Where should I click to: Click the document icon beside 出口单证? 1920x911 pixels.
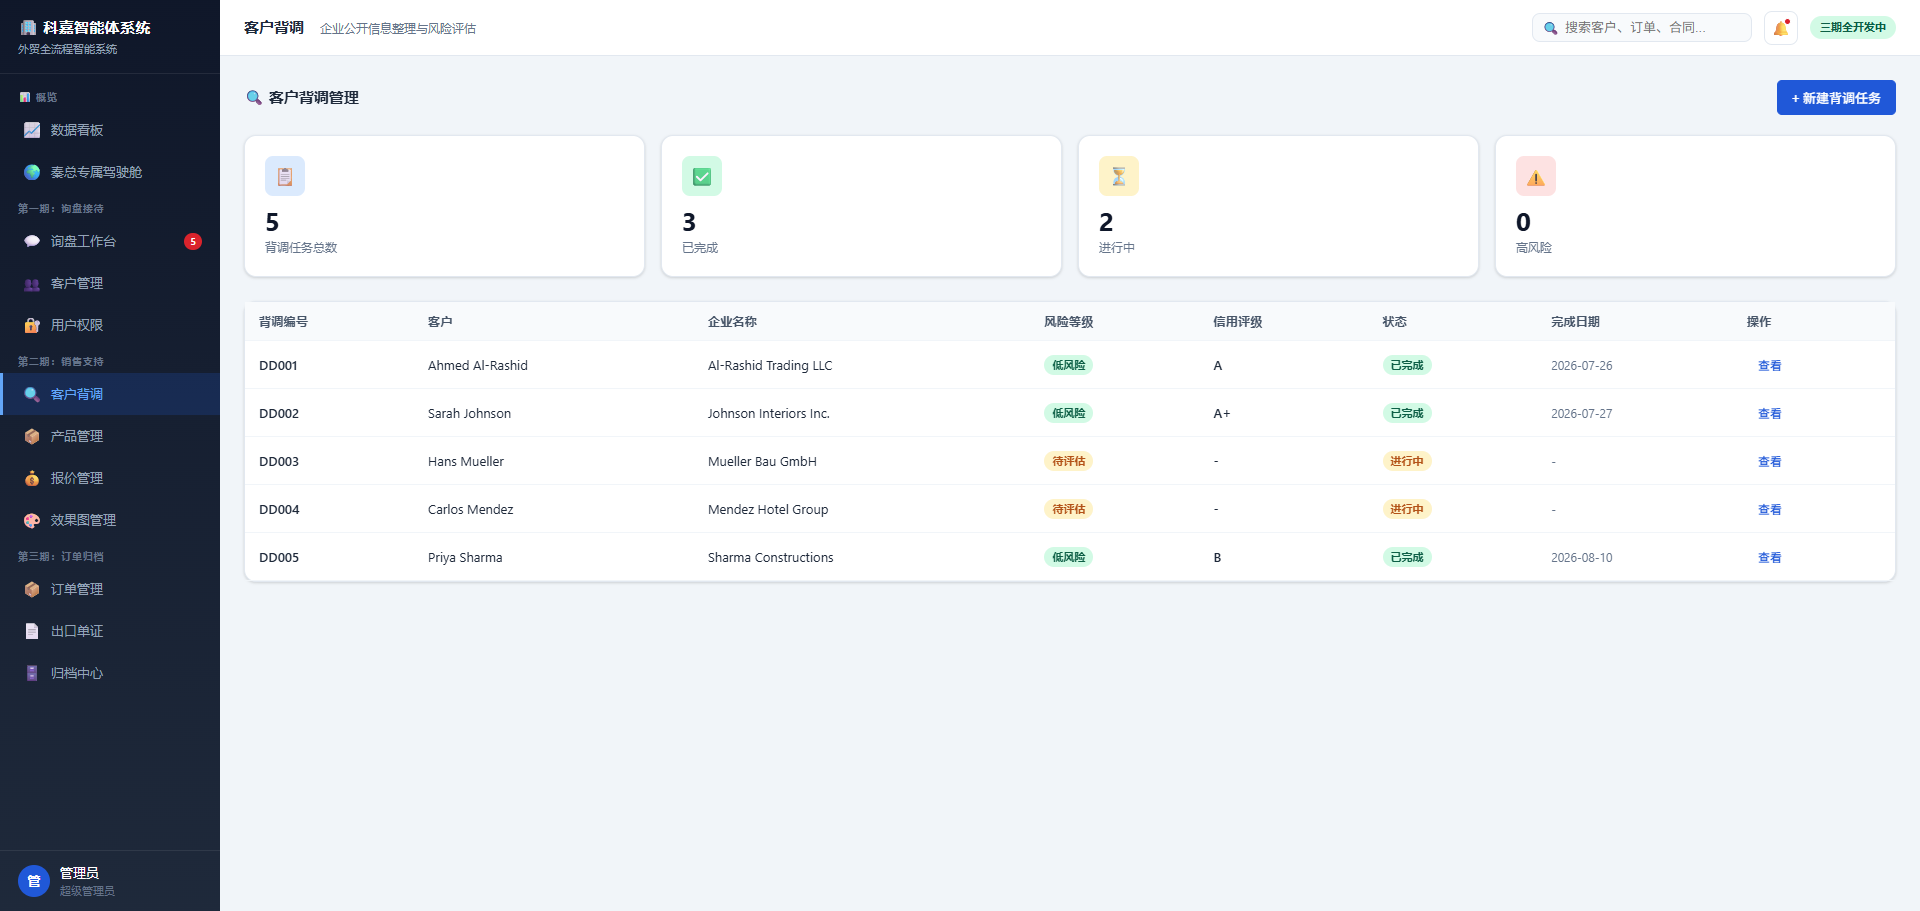pyautogui.click(x=32, y=631)
